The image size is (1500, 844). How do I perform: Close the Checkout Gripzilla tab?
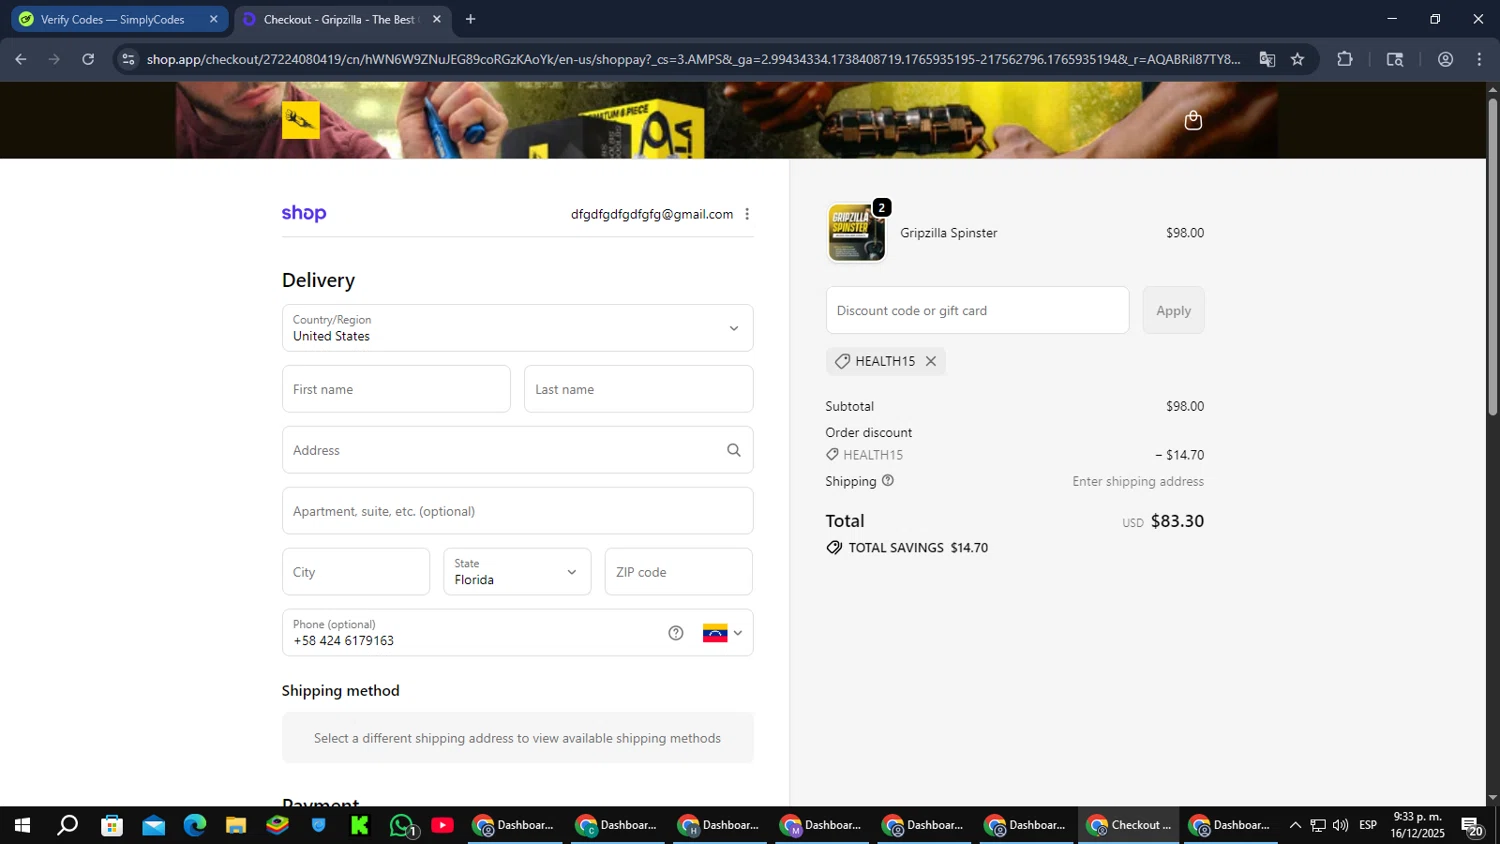[x=436, y=19]
